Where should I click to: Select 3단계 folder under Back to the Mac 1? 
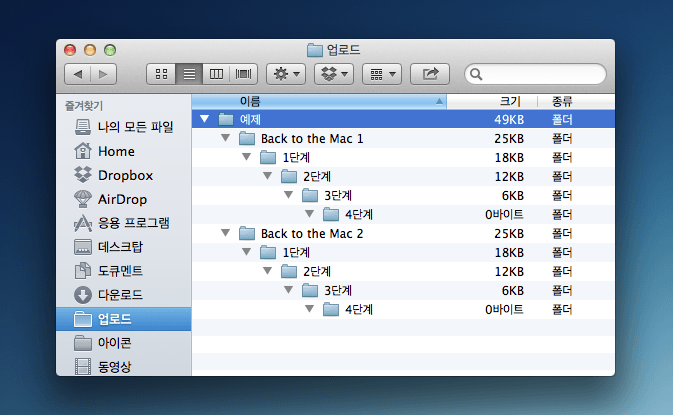pos(403,195)
